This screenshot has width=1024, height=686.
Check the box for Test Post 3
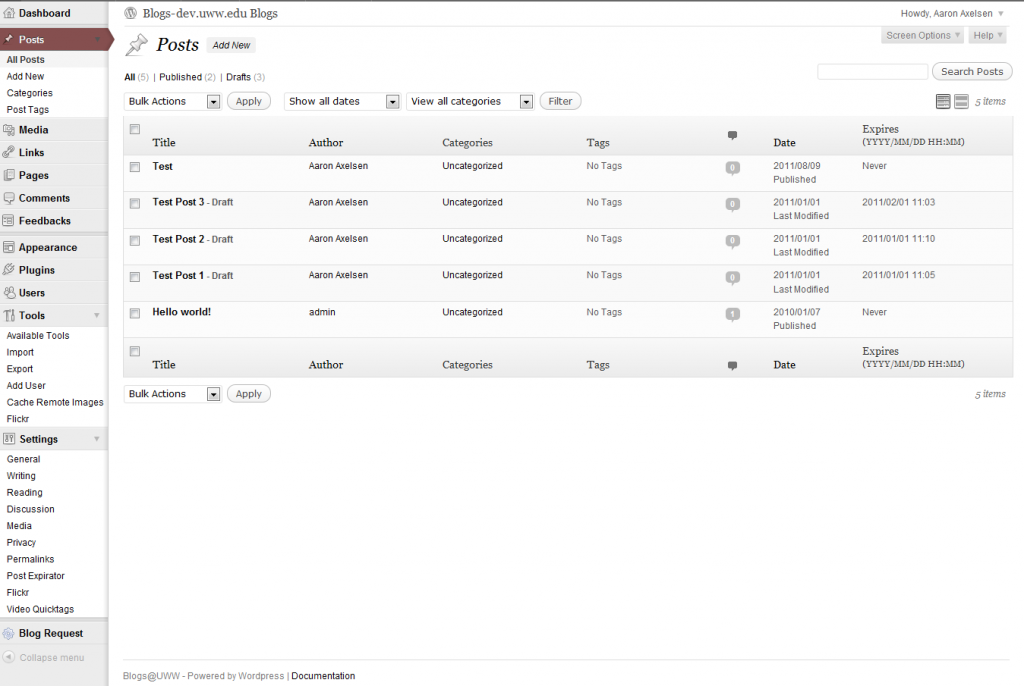coord(135,203)
